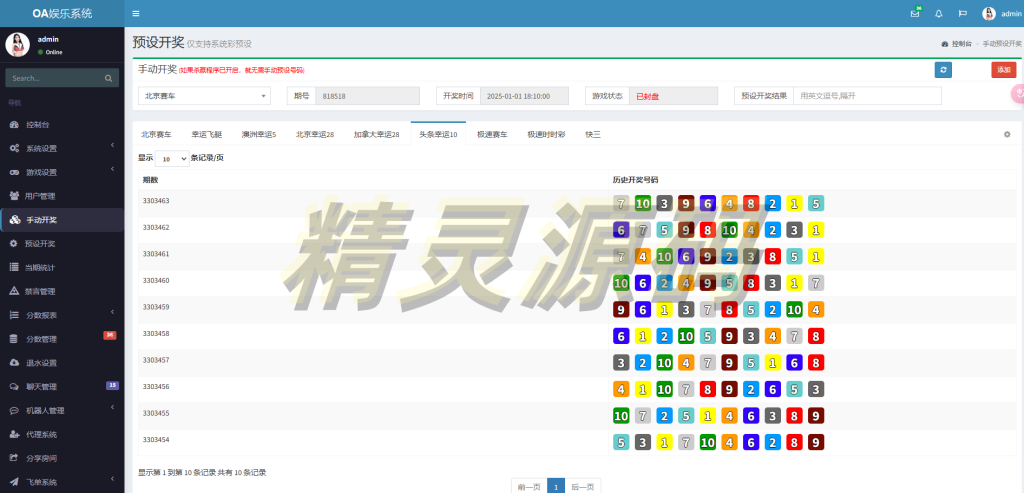
Task: Open the flag tasks icon
Action: tap(963, 13)
